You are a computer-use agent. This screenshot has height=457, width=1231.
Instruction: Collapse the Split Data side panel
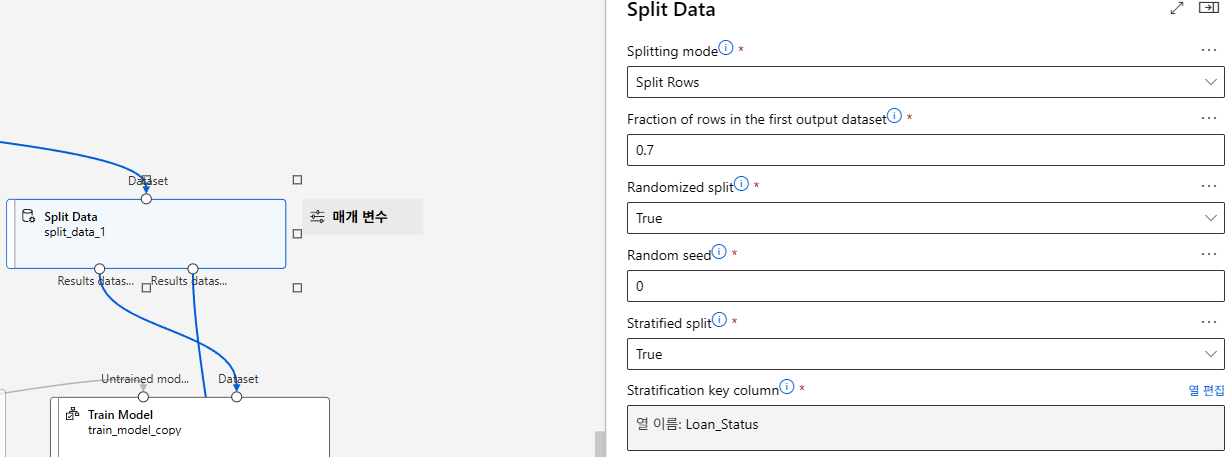coord(1208,8)
